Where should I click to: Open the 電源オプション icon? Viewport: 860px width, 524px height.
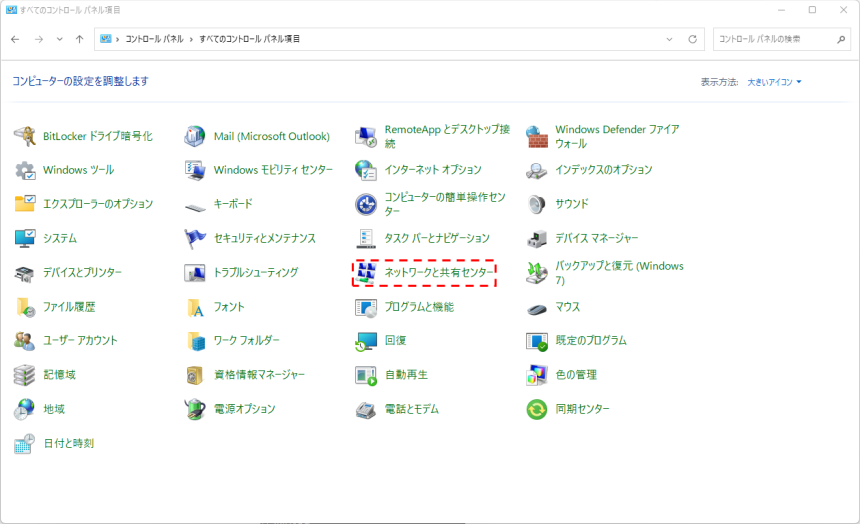point(196,409)
